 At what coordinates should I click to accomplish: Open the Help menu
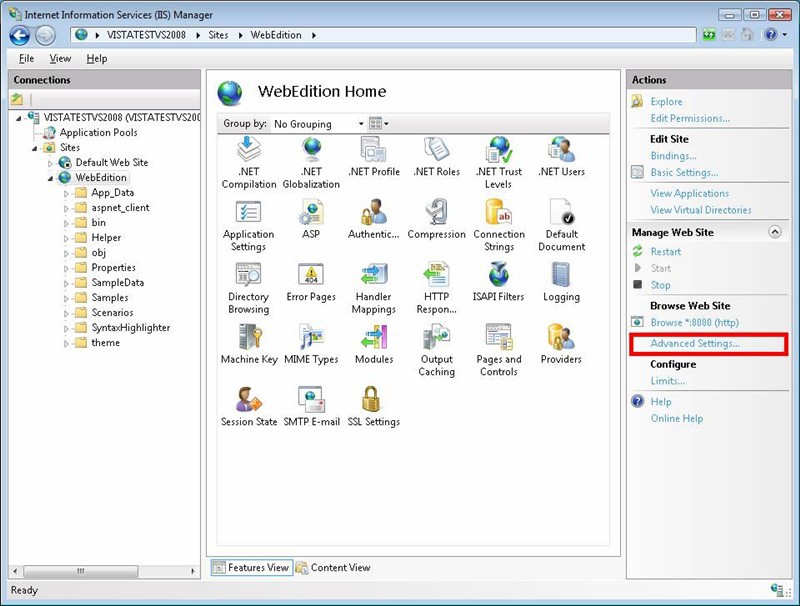pos(97,59)
